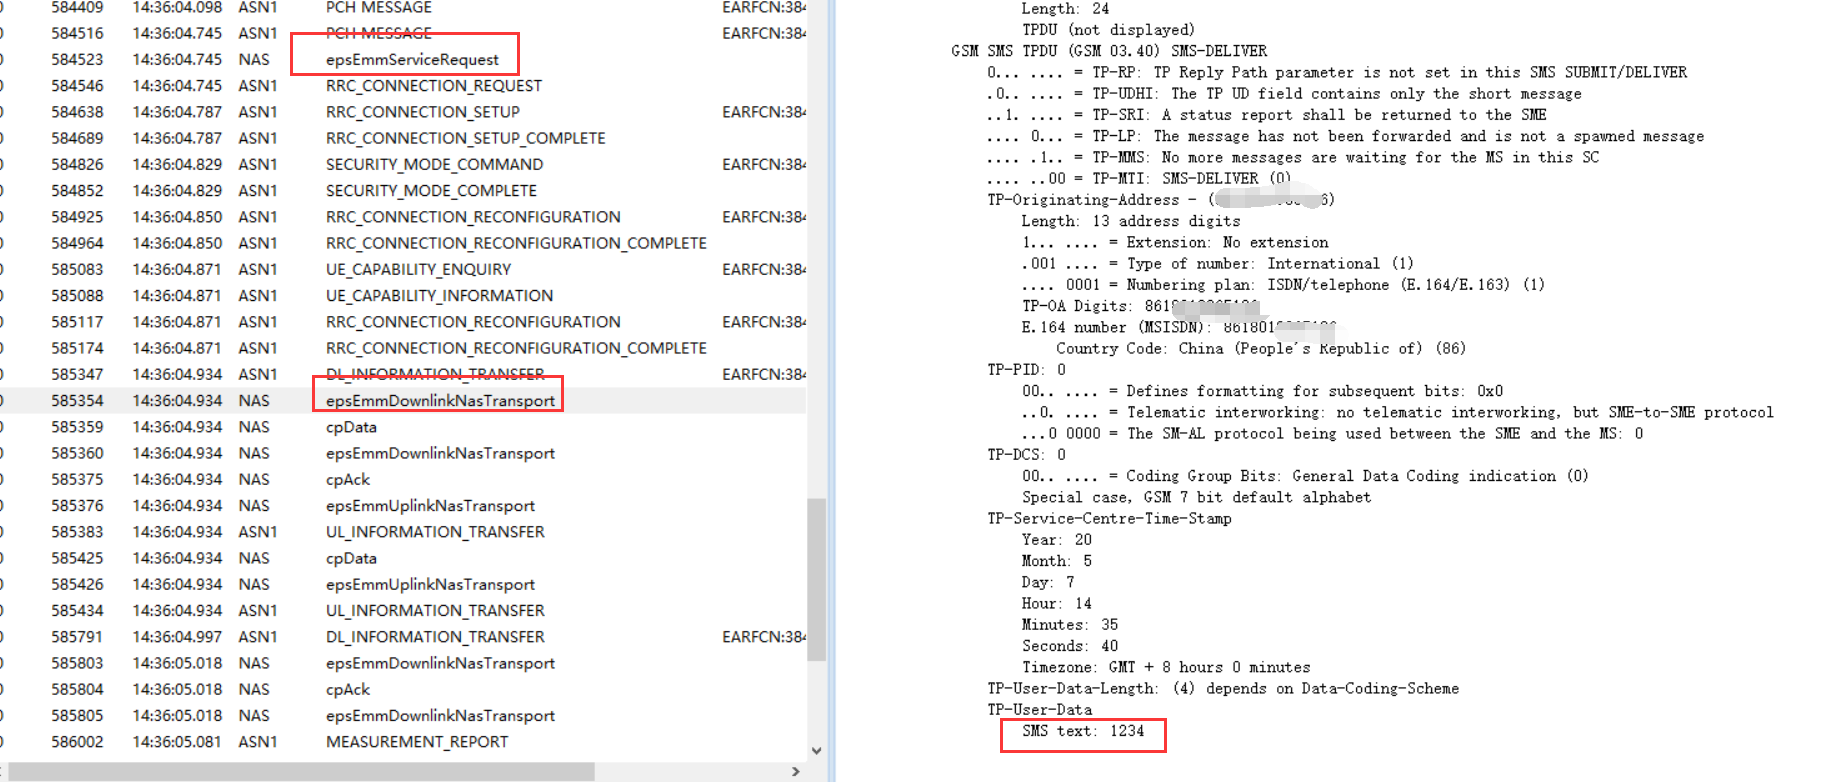Select epsEmmDownlinkNasTransport row number 585360

403,453
